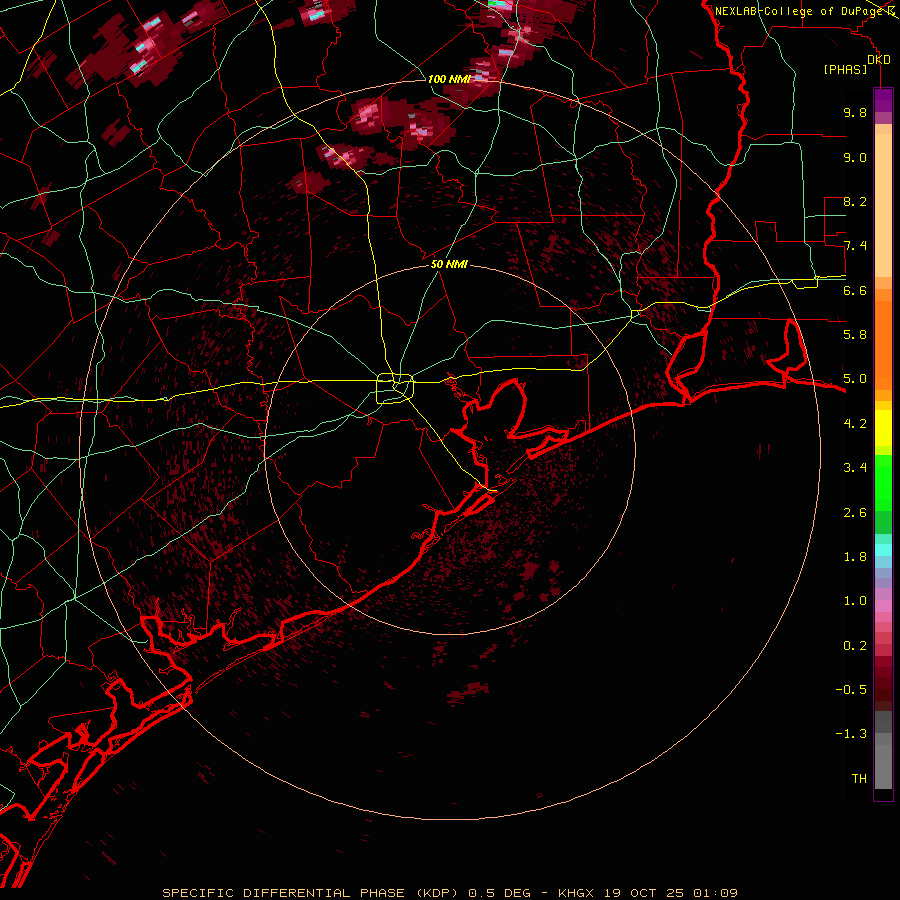Click the 5.8 scale value

[x=855, y=335]
